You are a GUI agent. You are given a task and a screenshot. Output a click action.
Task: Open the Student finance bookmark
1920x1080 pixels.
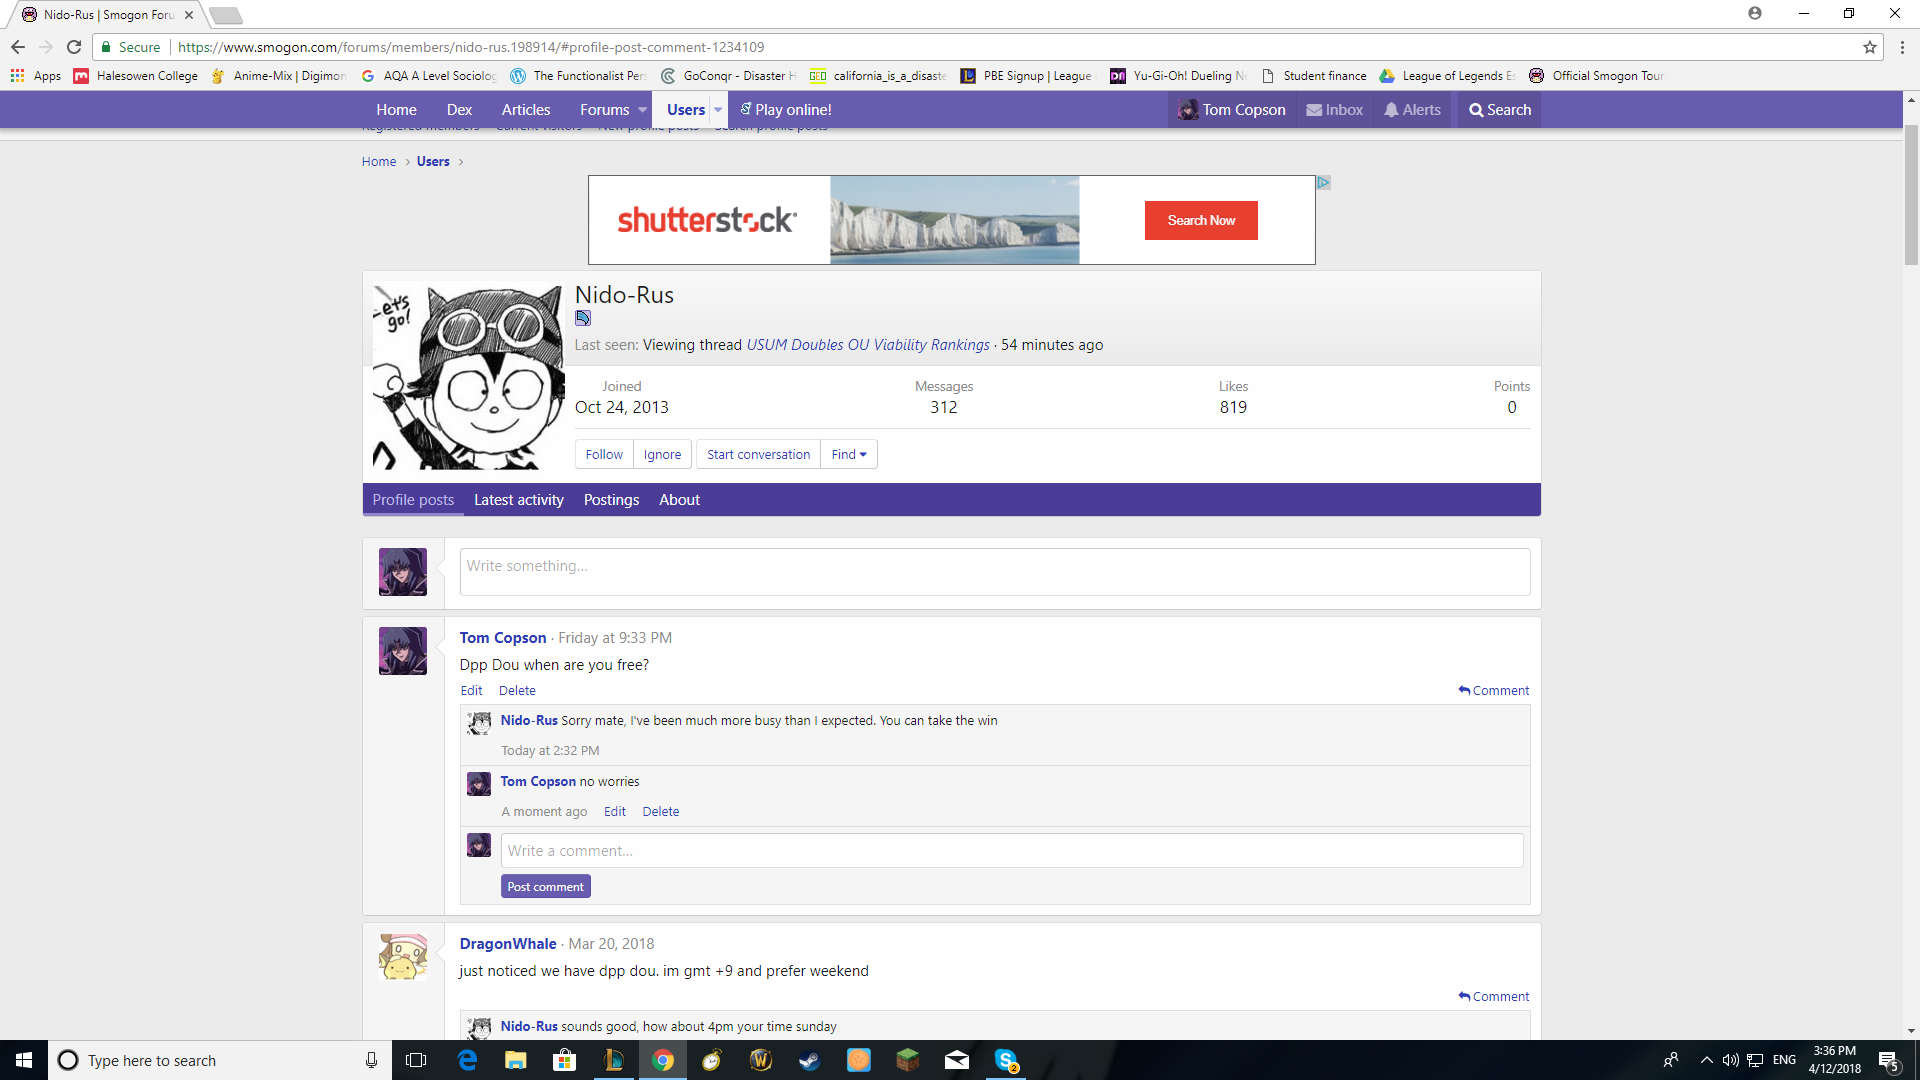[x=1314, y=76]
